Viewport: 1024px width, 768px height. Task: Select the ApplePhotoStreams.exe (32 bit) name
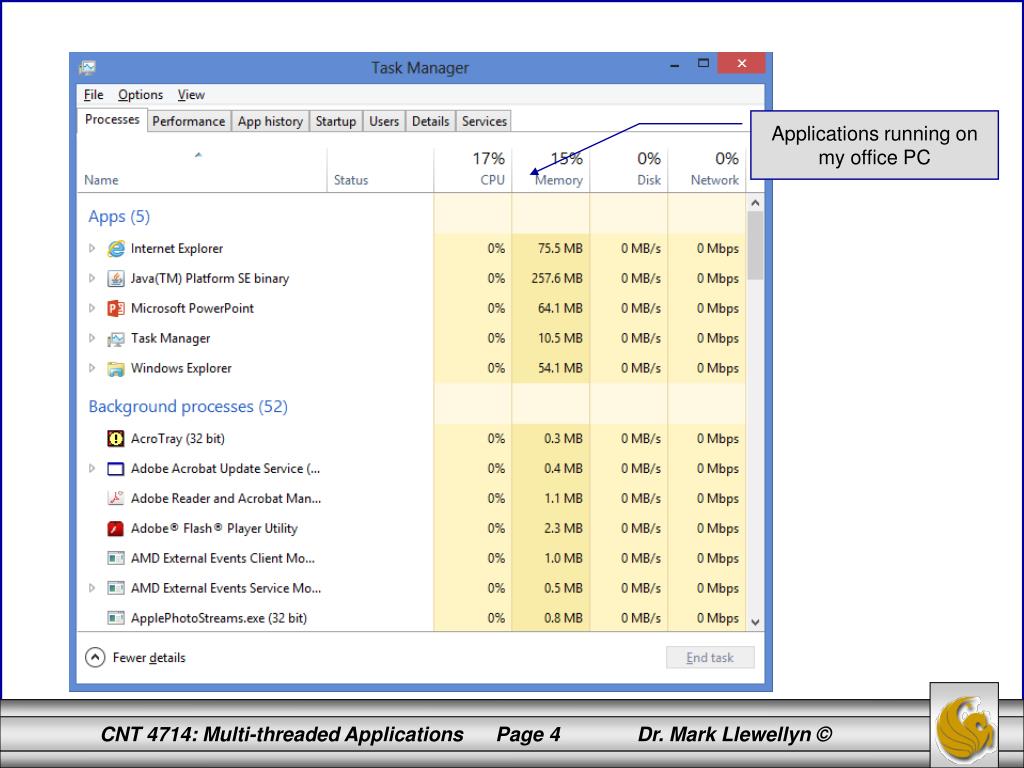[x=219, y=618]
